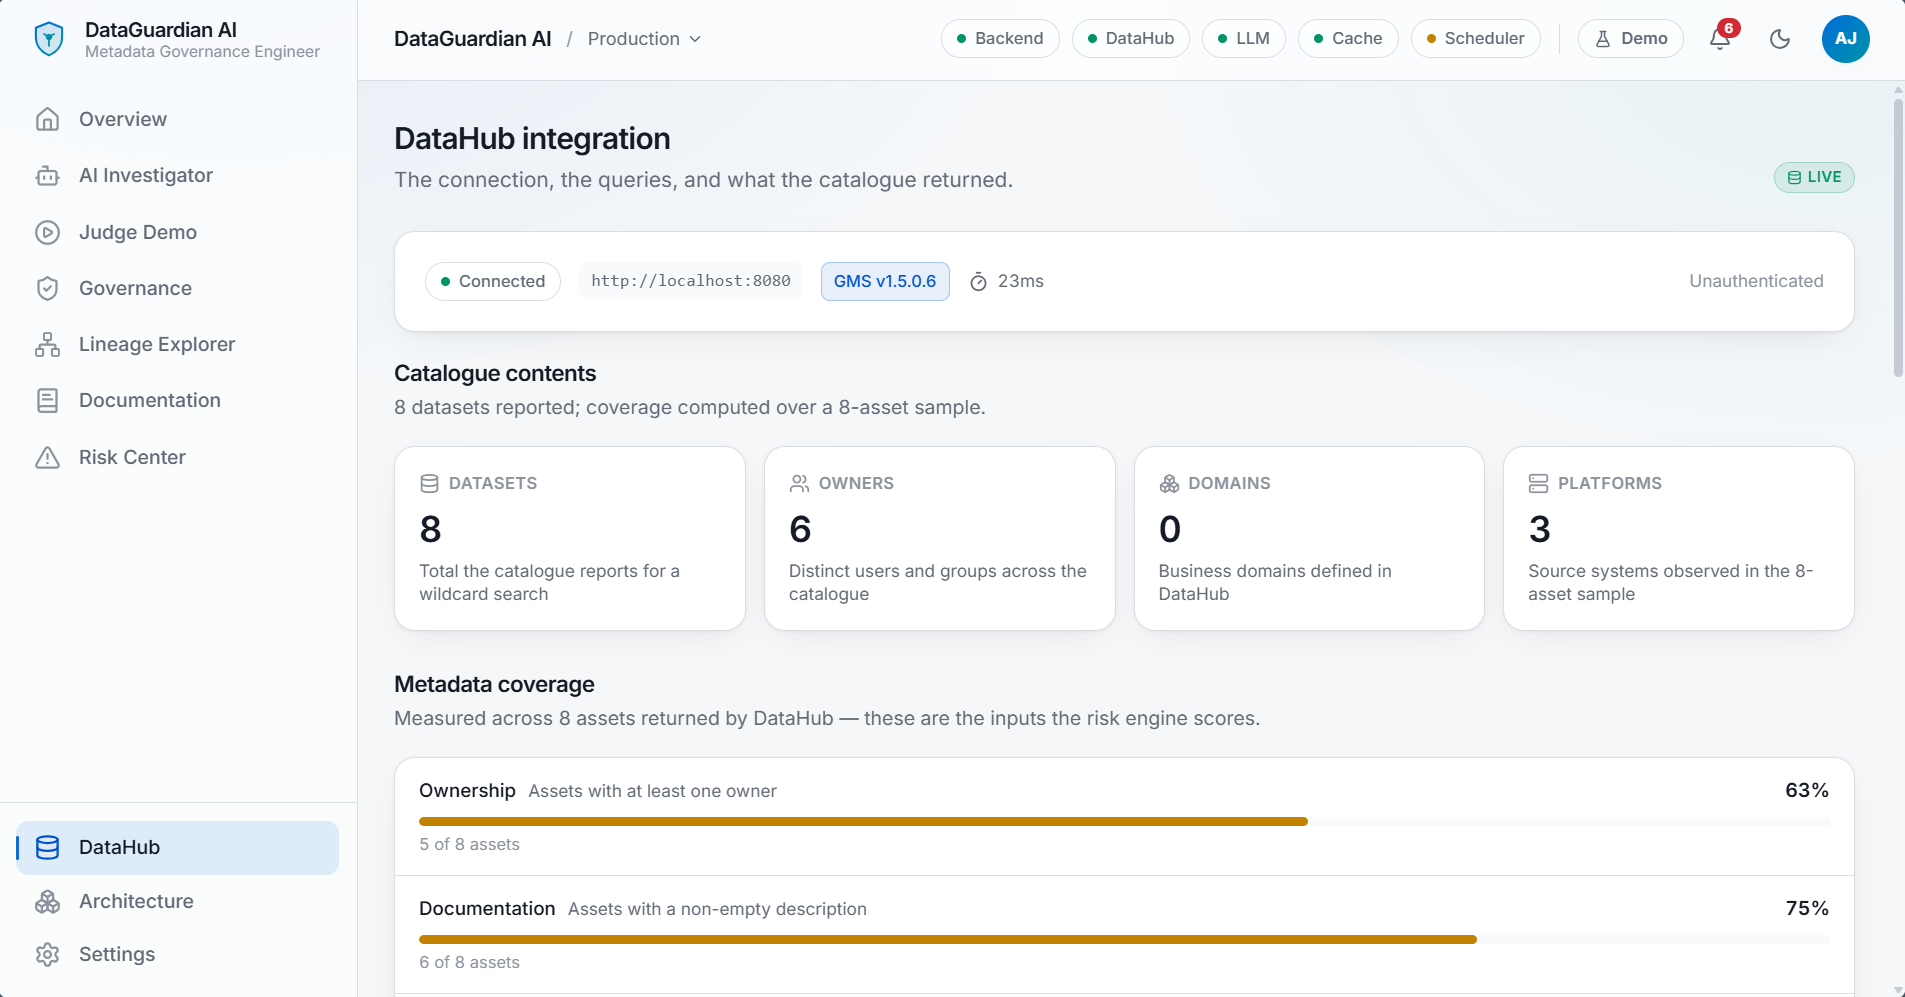Screen dimensions: 1905x997
Task: Click the Platforms count 3
Action: [1540, 530]
